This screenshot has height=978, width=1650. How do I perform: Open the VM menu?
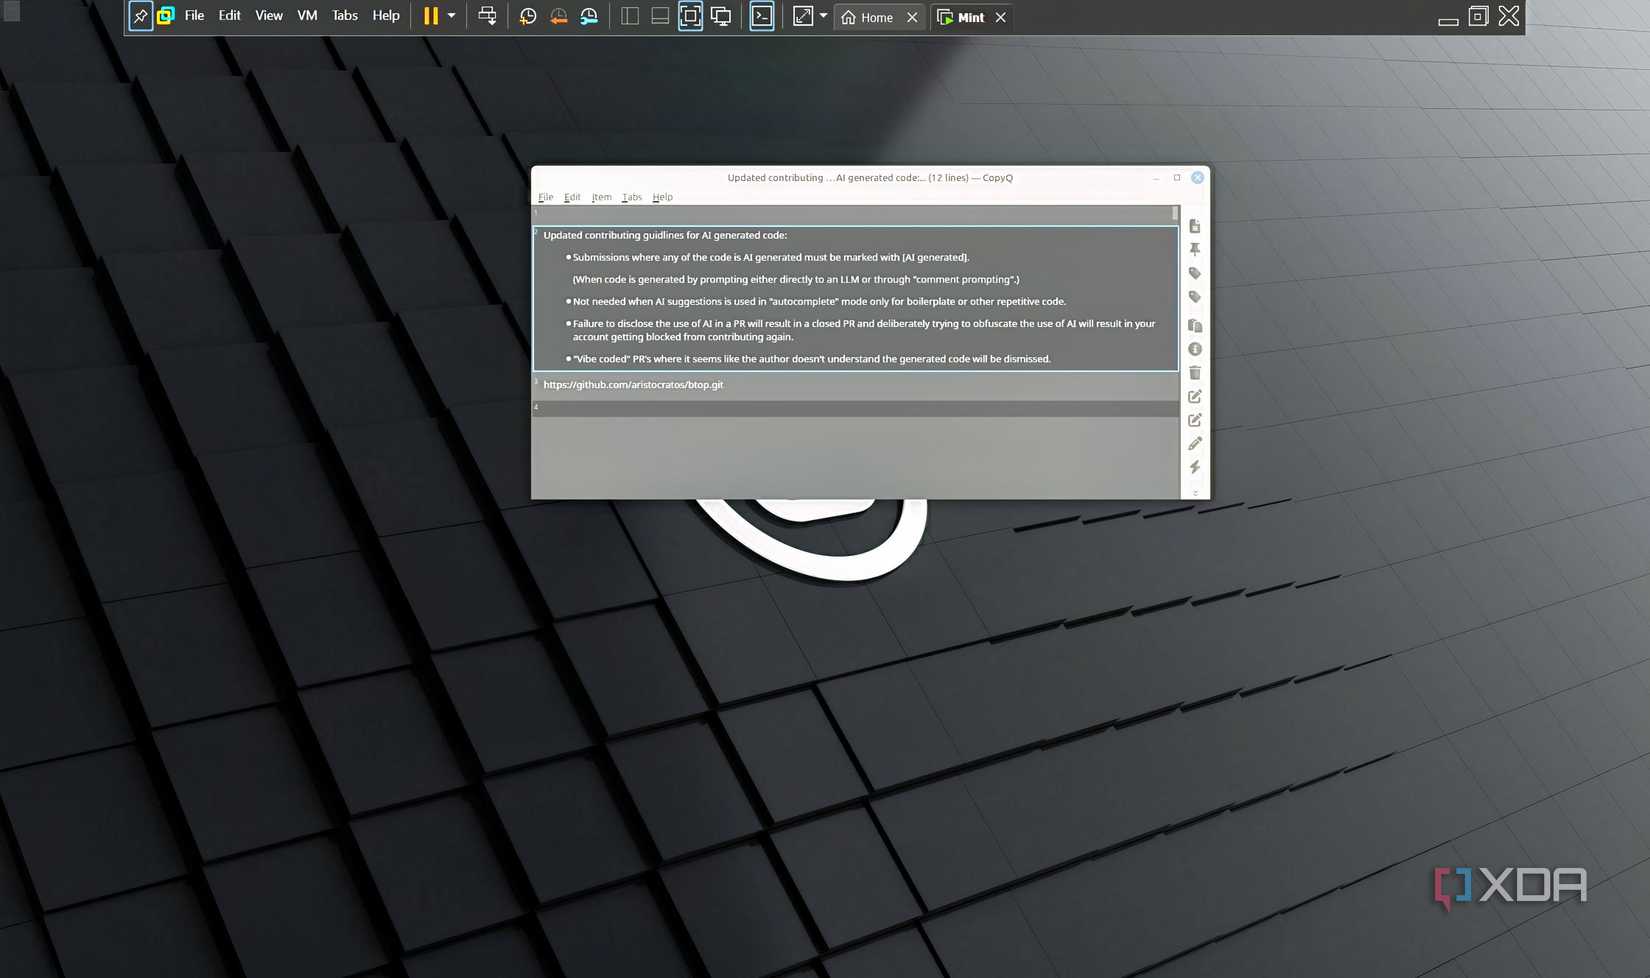point(306,15)
